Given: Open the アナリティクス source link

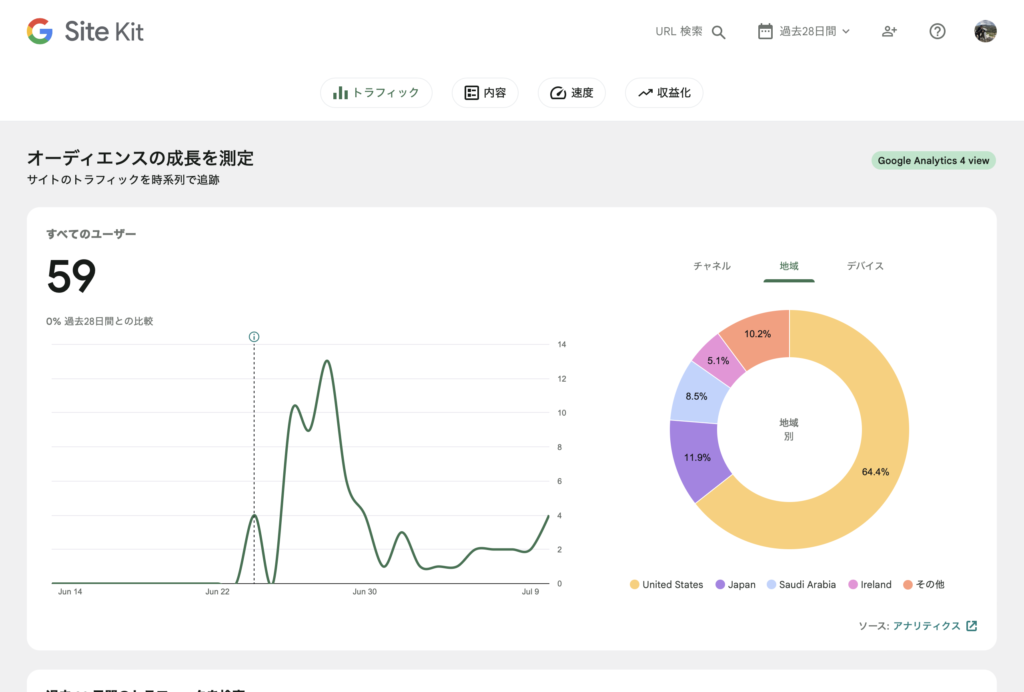Looking at the screenshot, I should tap(926, 626).
